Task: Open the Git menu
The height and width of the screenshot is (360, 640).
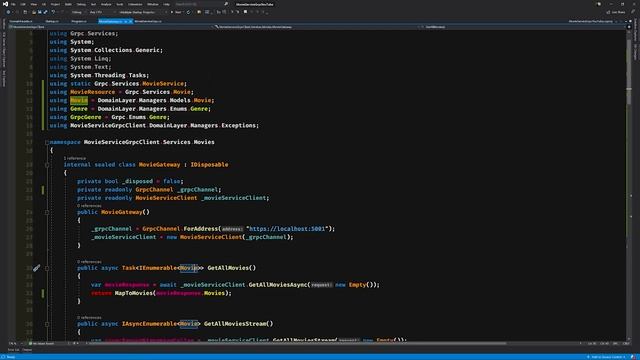Action: click(x=44, y=4)
